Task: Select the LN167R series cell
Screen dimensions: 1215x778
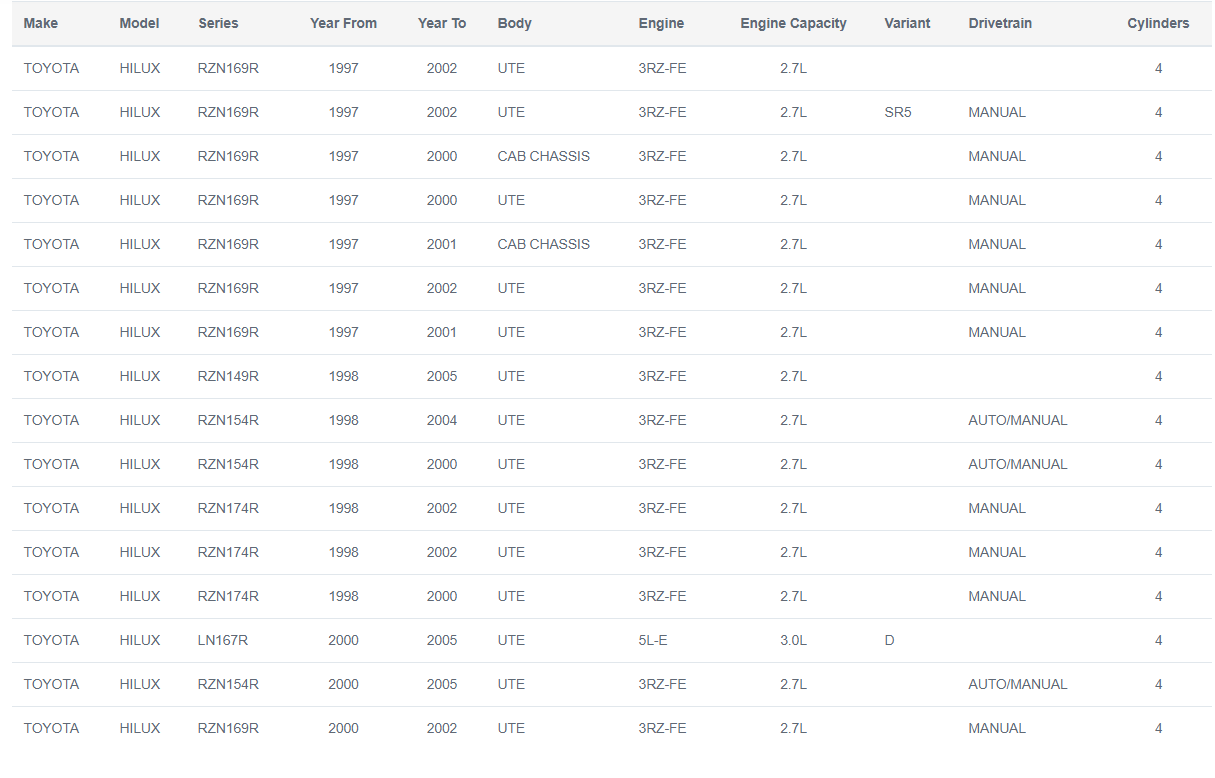Action: (x=223, y=640)
